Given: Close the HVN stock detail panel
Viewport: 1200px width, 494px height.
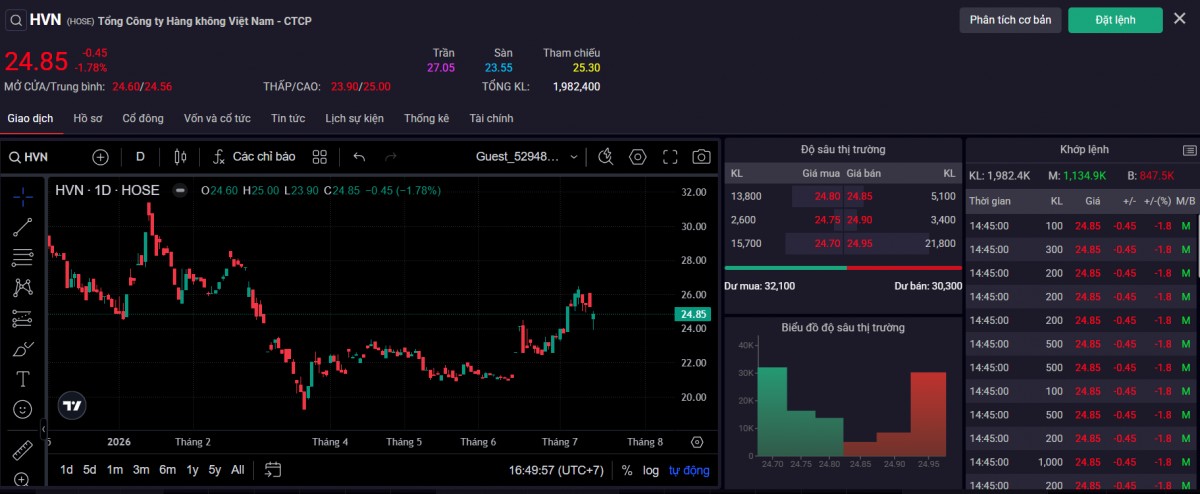Looking at the screenshot, I should pos(1180,19).
